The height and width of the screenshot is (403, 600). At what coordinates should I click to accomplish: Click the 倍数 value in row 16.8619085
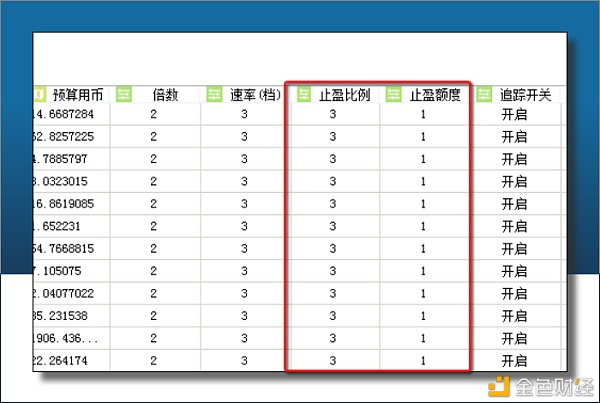(153, 204)
